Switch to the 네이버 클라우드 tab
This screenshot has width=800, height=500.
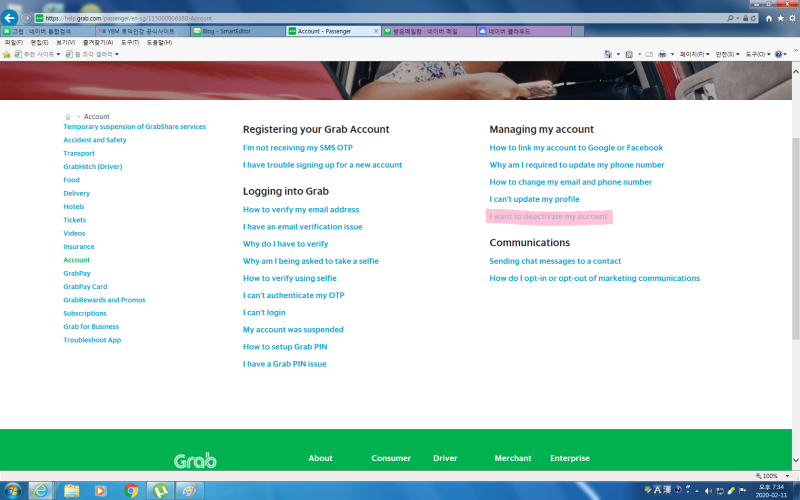[523, 31]
